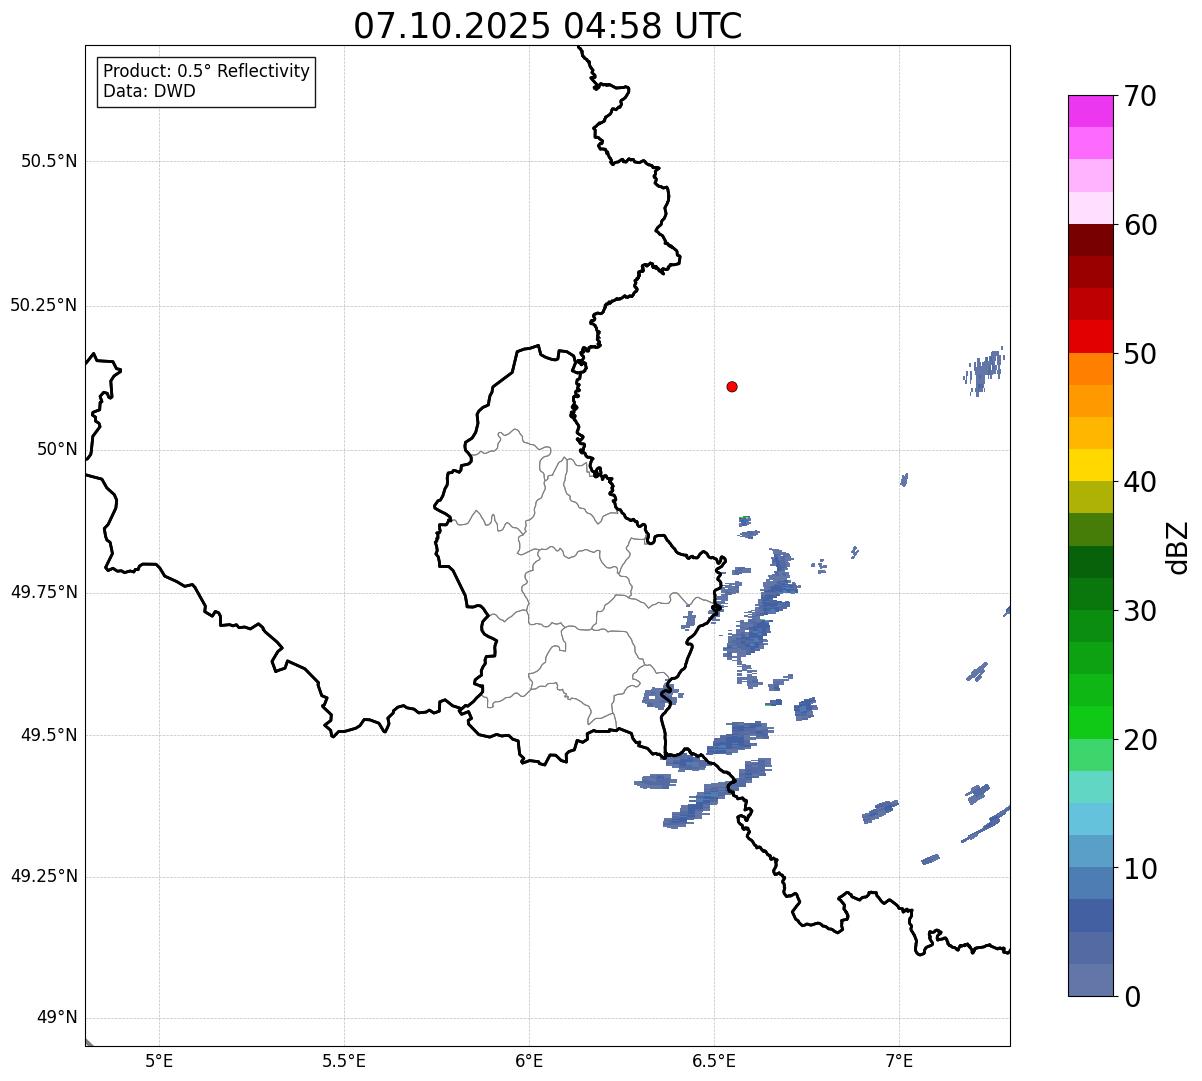Image resolution: width=1202 pixels, height=1081 pixels.
Task: Click the 50°N latitude label
Action: (x=57, y=449)
